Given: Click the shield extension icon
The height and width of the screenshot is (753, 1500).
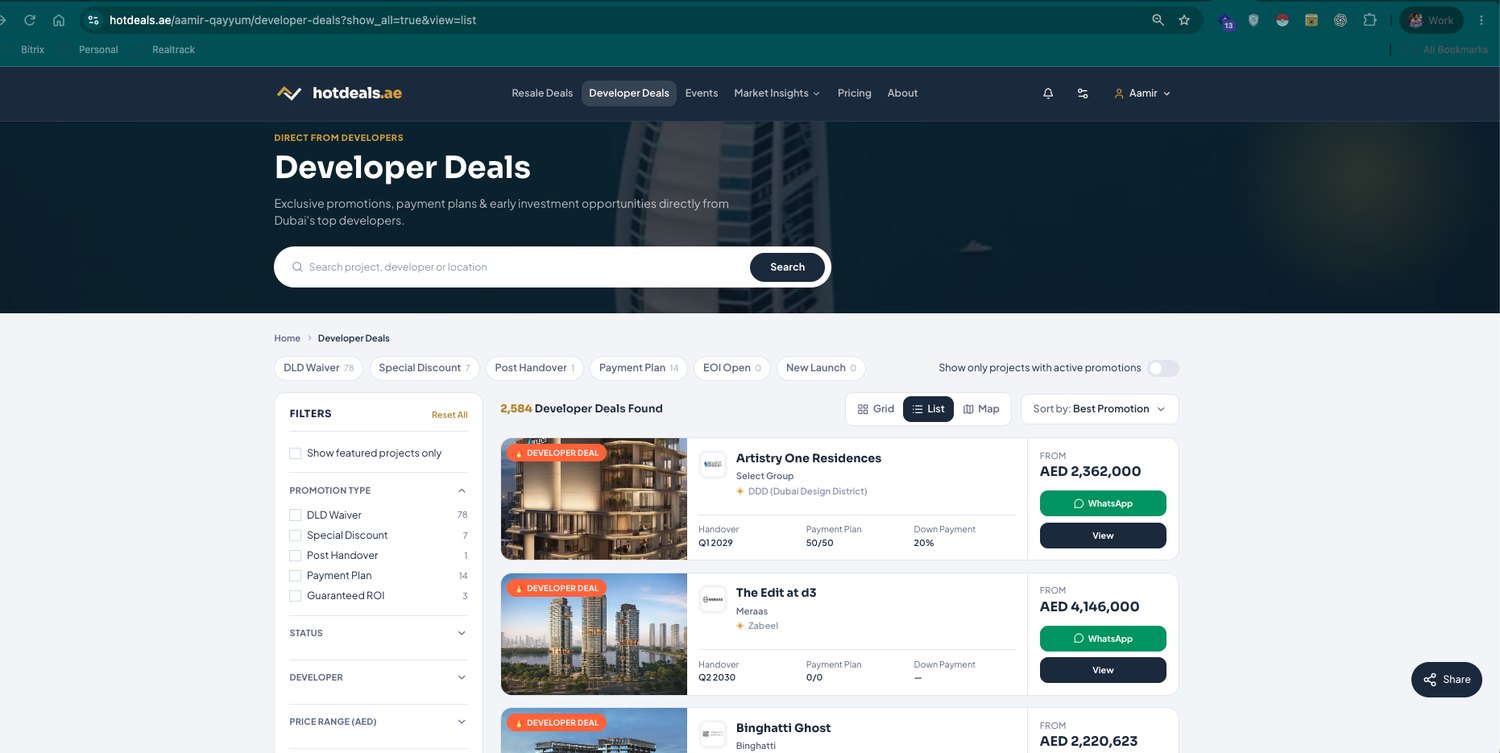Looking at the screenshot, I should [x=1253, y=20].
